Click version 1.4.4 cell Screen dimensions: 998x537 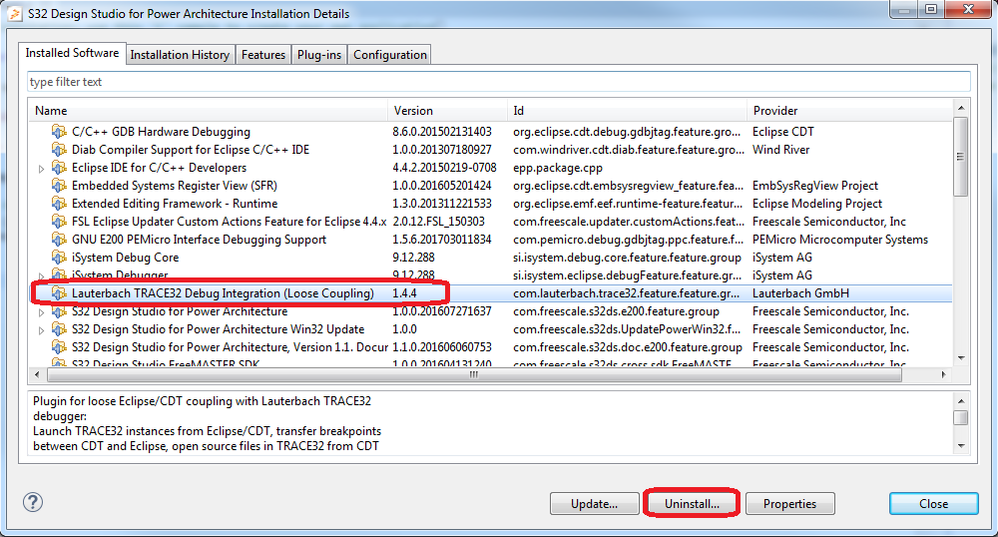point(405,293)
